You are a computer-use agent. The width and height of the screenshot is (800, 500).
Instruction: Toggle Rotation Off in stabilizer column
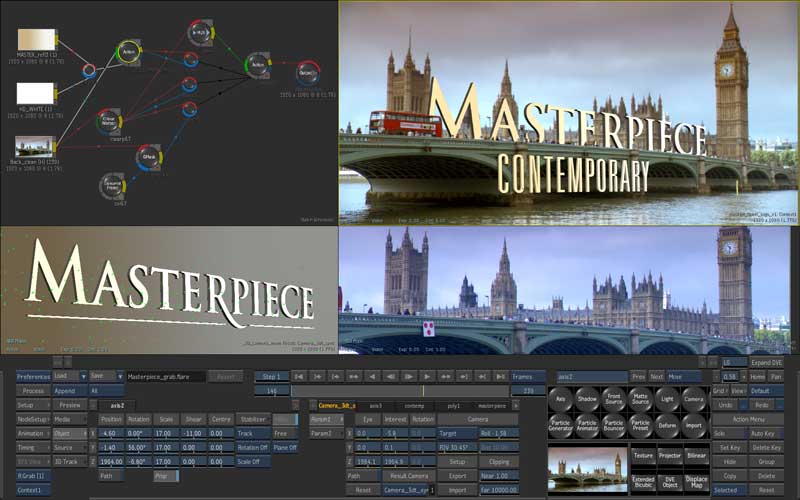coord(253,447)
